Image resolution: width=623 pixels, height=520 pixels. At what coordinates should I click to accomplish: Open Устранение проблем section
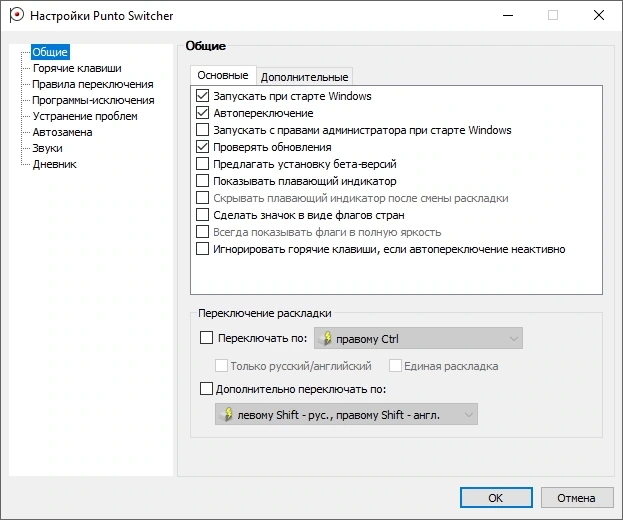click(x=85, y=116)
